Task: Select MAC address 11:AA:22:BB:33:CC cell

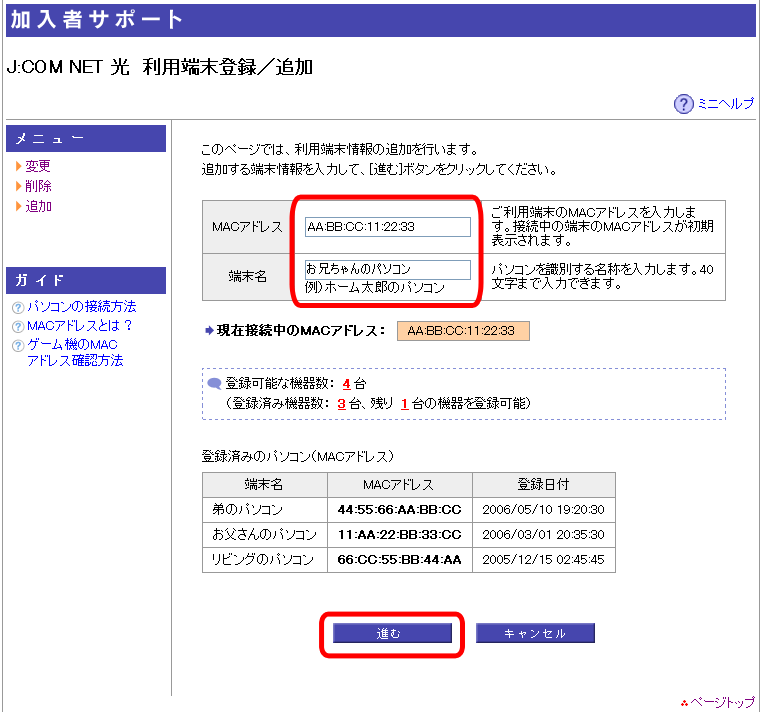Action: tap(399, 535)
